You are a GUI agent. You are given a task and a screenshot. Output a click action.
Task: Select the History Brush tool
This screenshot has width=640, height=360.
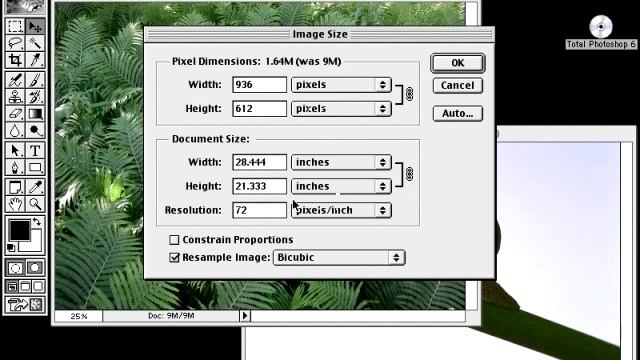pyautogui.click(x=35, y=97)
